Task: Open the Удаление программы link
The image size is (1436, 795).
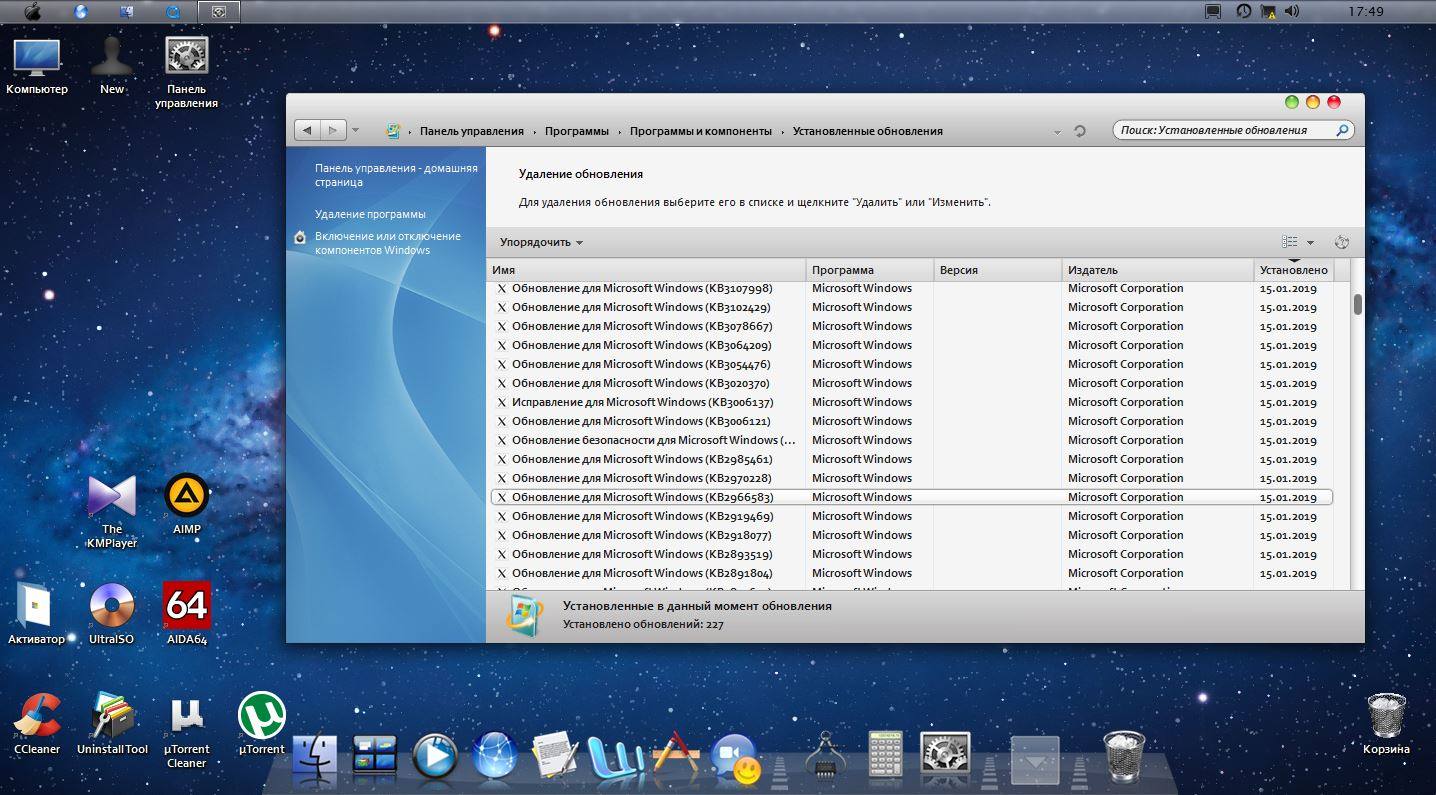Action: coord(370,214)
